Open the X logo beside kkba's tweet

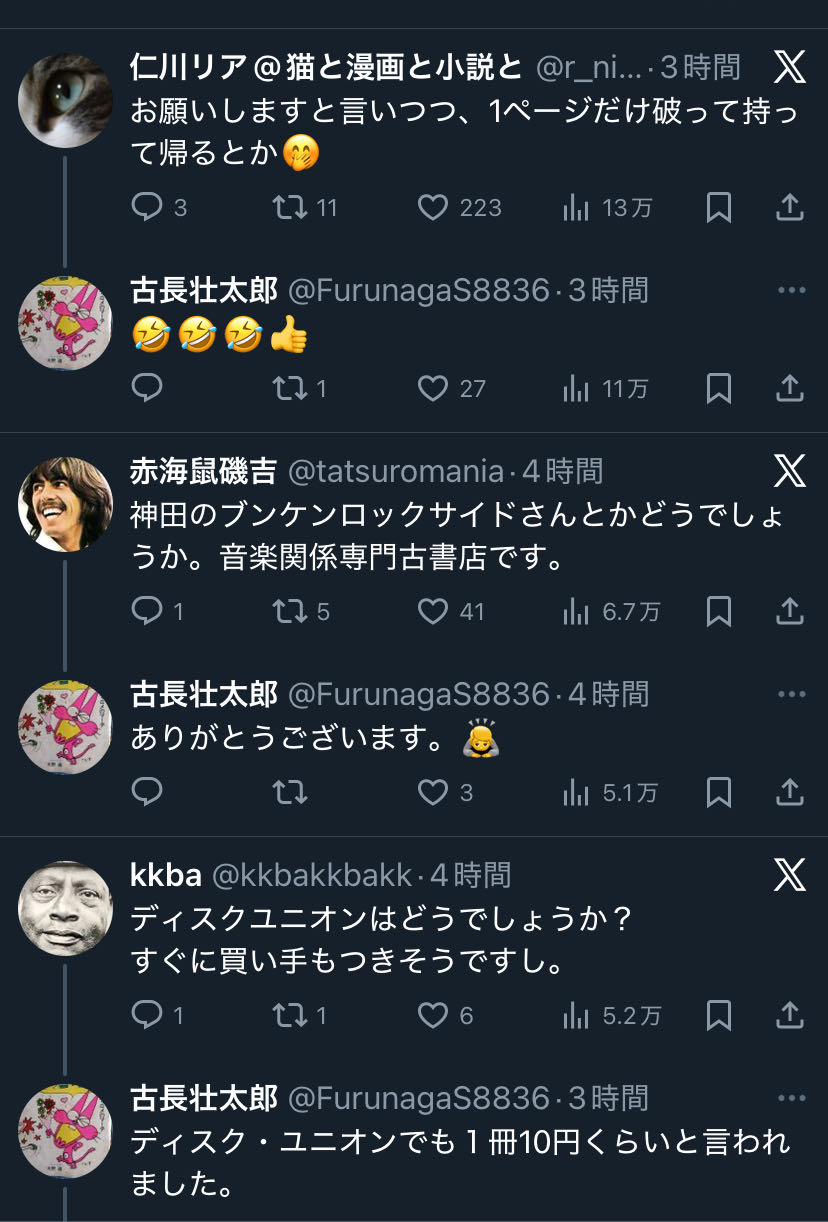(790, 875)
